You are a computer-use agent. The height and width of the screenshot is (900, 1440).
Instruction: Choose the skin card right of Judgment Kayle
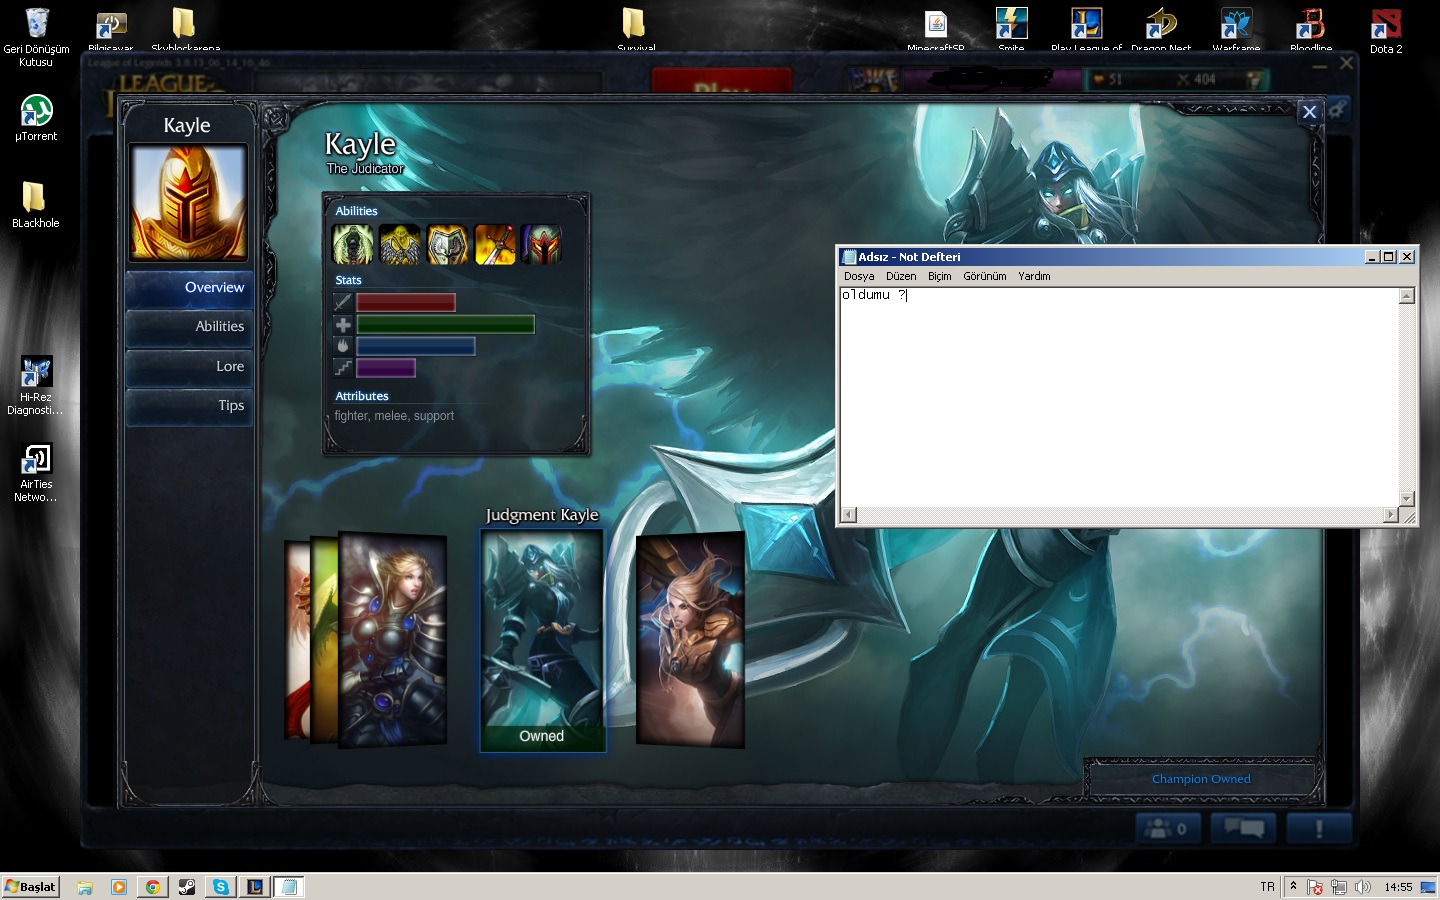(x=690, y=640)
